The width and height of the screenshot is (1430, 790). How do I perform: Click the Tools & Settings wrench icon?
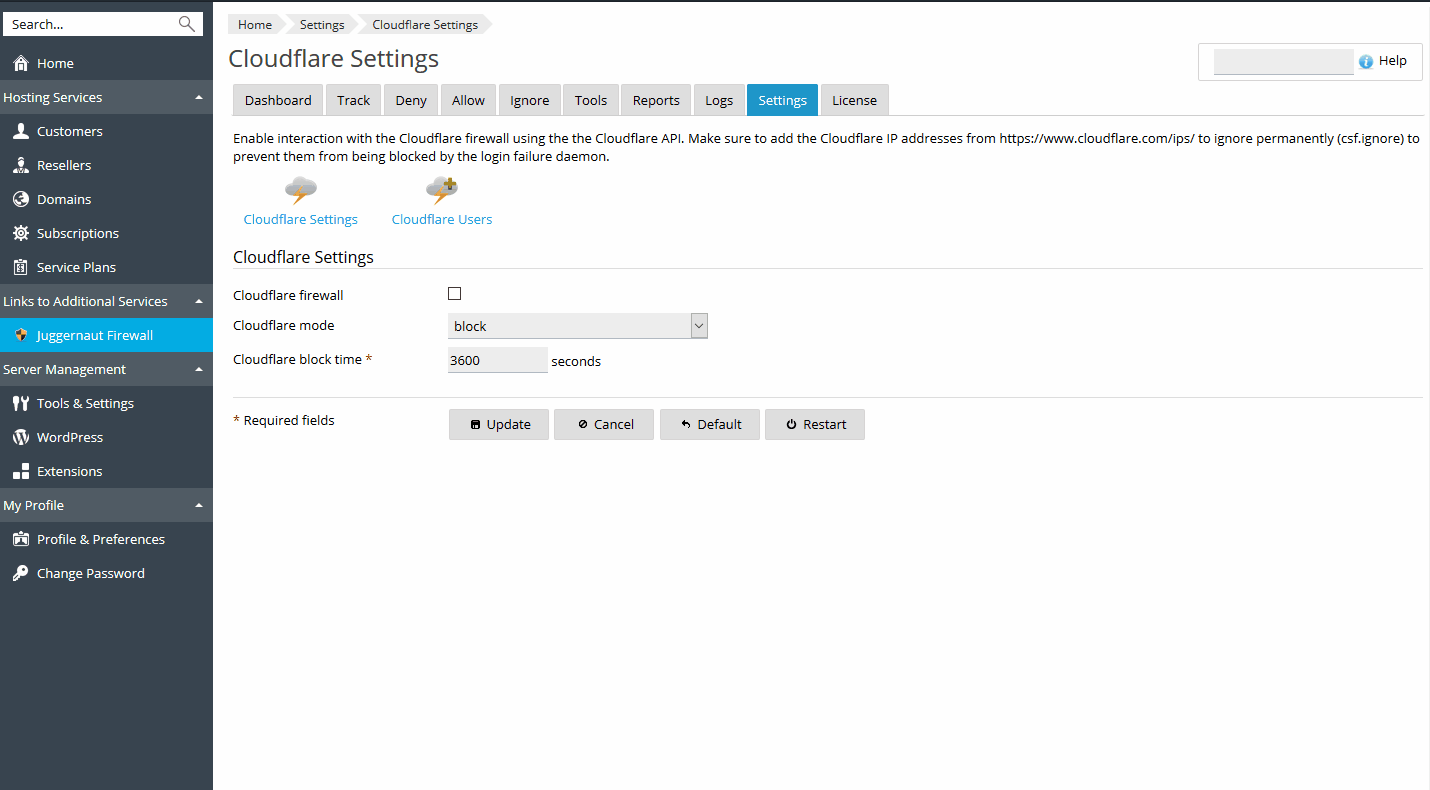[x=21, y=403]
